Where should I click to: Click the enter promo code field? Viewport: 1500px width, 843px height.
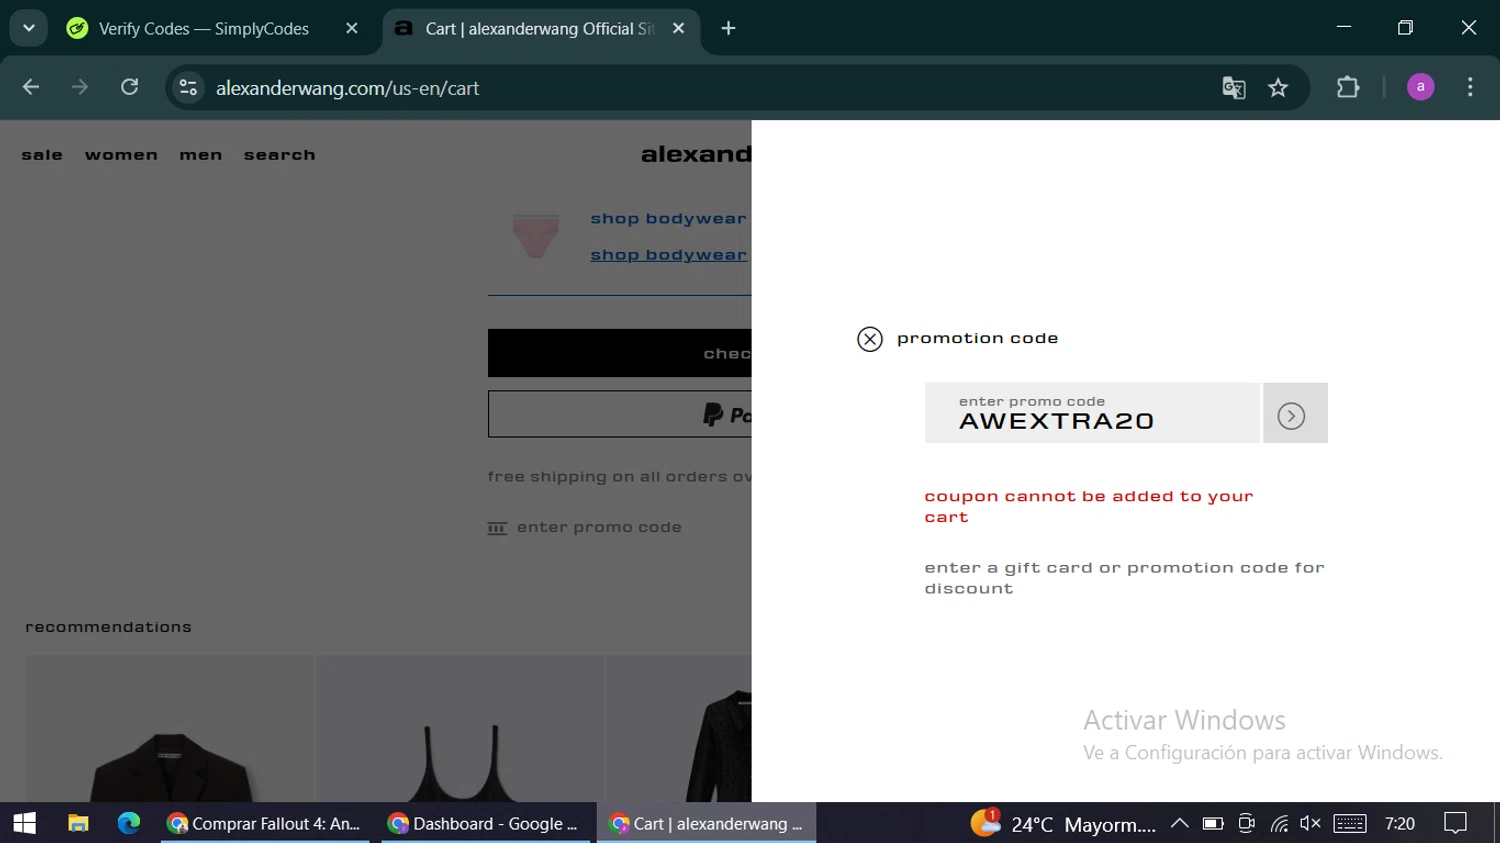1092,413
